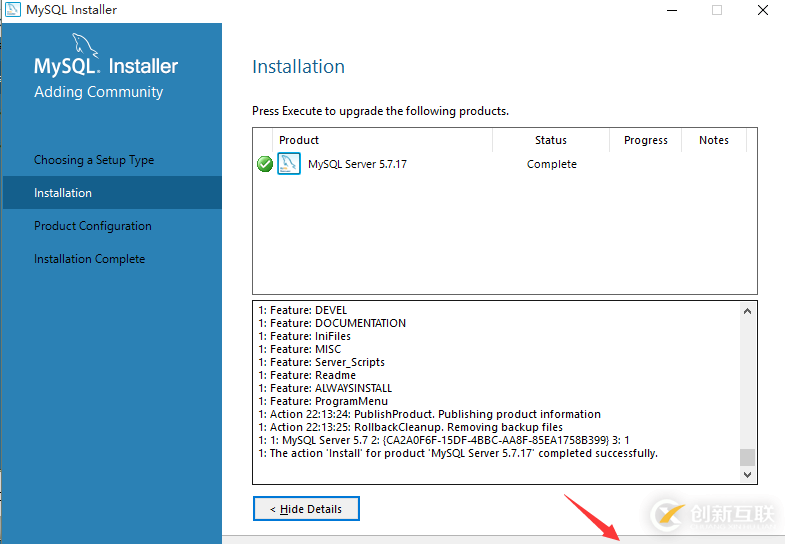Image resolution: width=785 pixels, height=544 pixels.
Task: Click the MySQL Installer title bar icon
Action: (13, 10)
